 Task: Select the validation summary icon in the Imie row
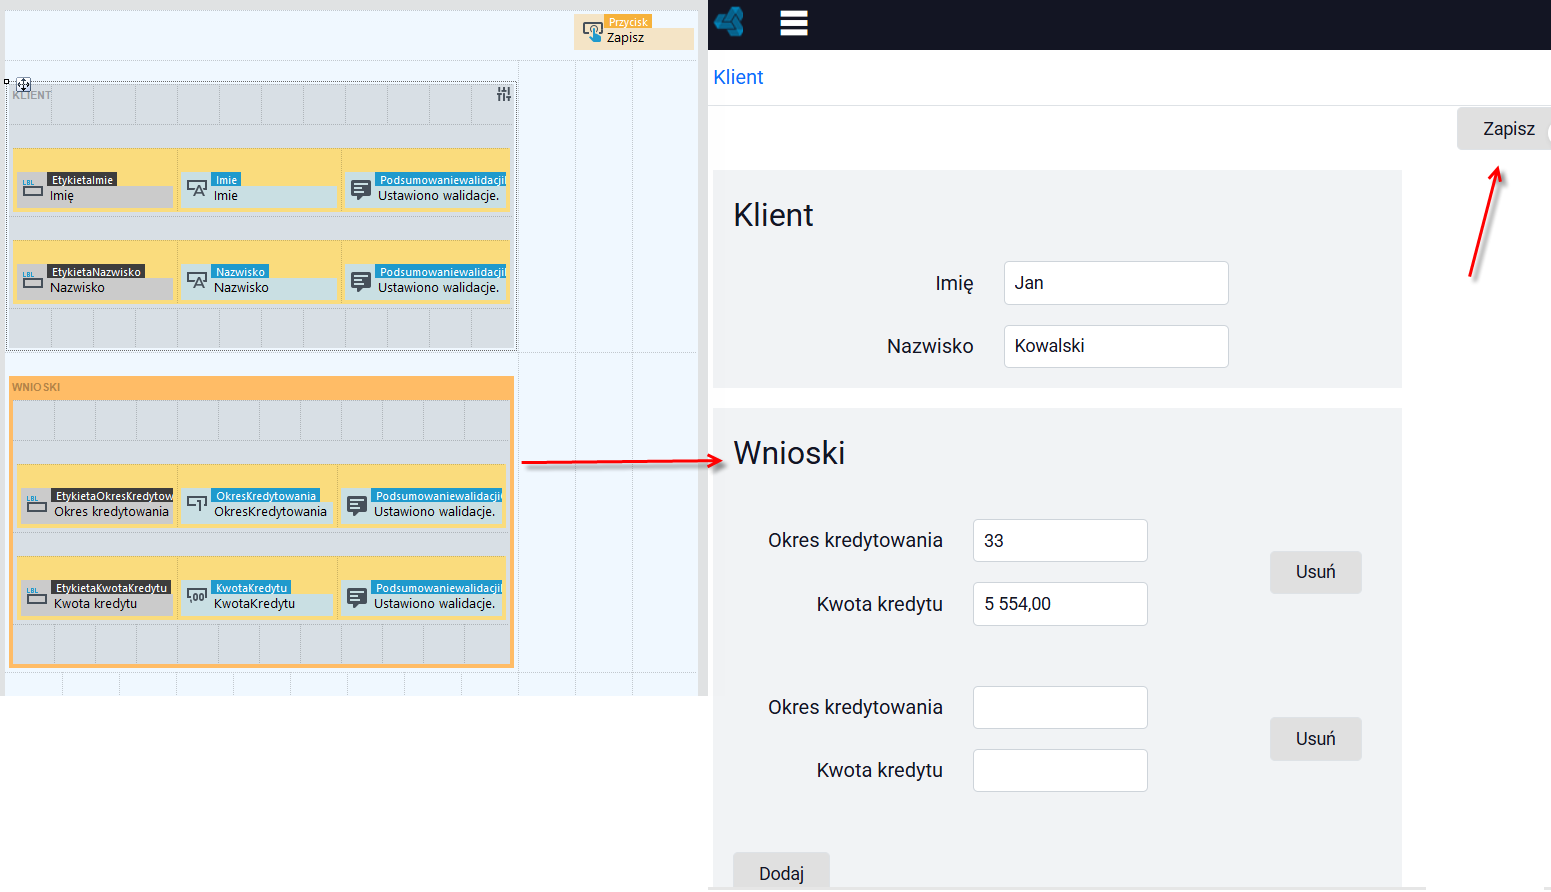[361, 188]
